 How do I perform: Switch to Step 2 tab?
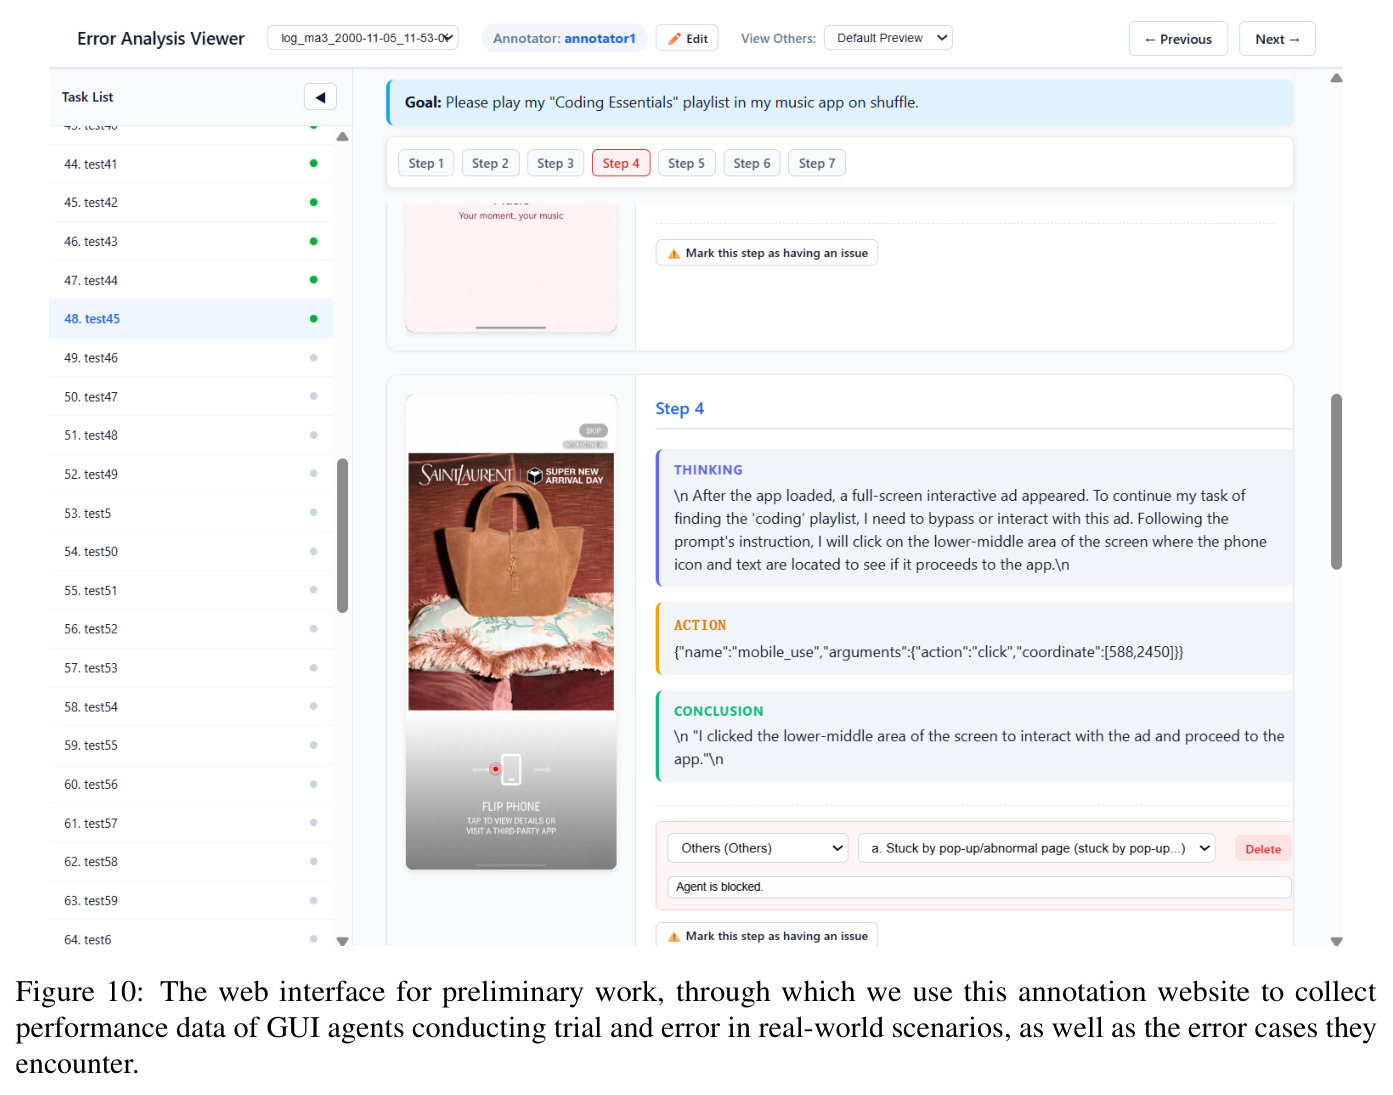coord(490,163)
